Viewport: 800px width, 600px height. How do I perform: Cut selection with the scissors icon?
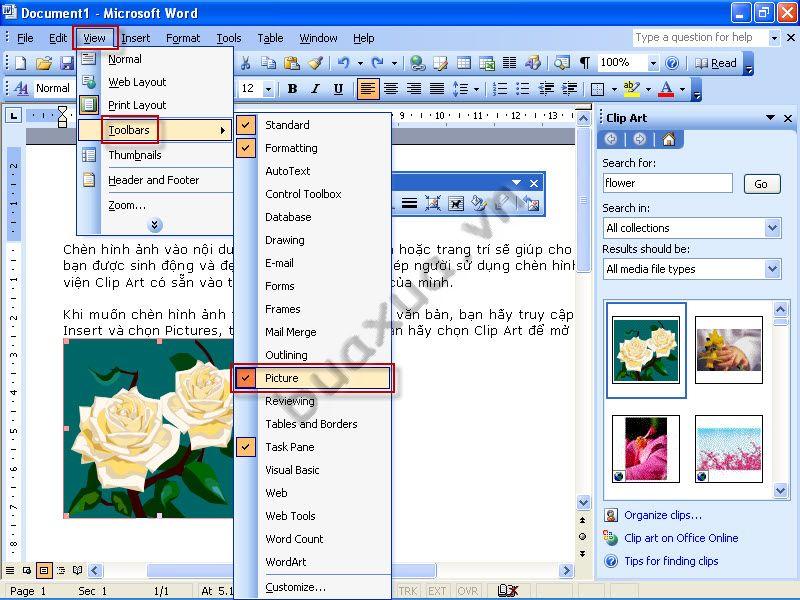pos(245,63)
